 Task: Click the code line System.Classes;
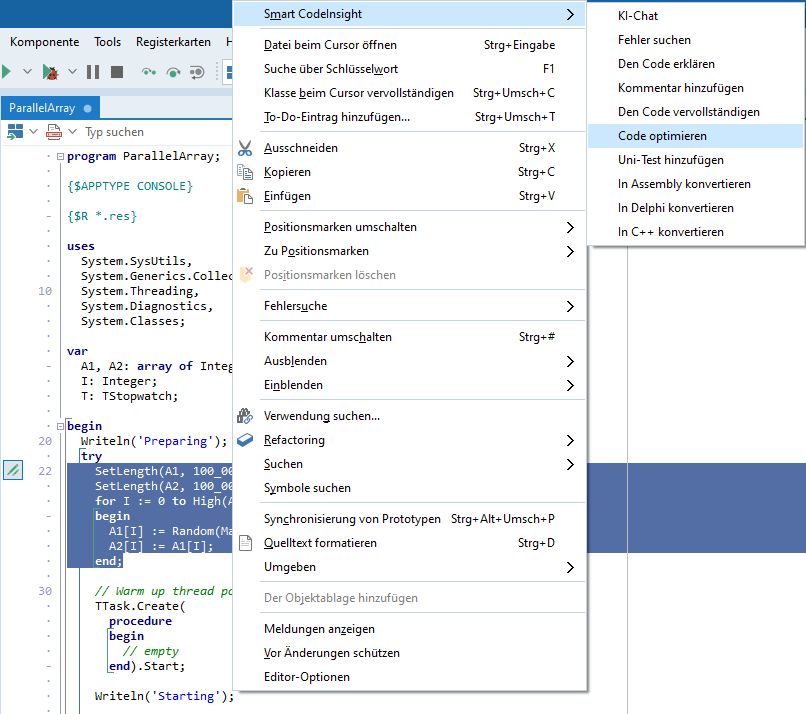point(133,321)
